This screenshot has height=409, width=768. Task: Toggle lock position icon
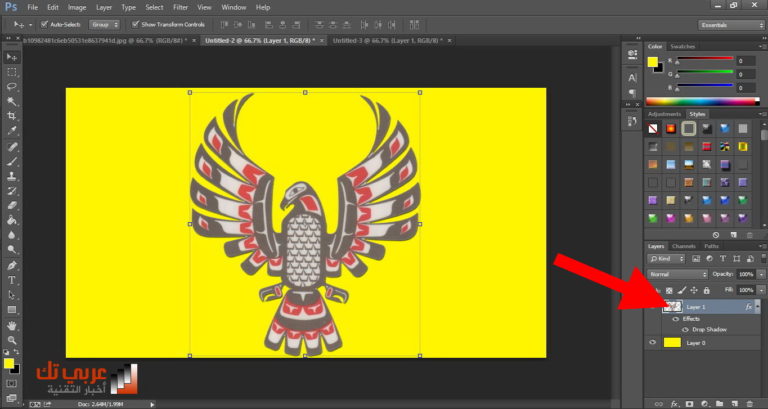click(694, 290)
